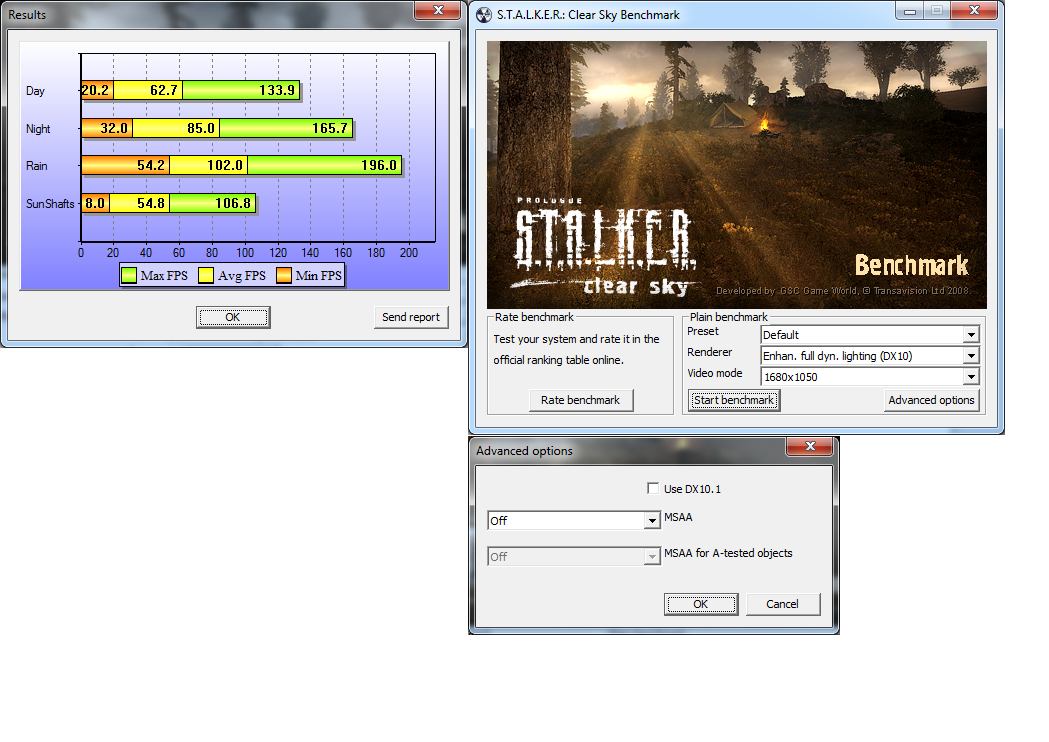Click the Day min FPS value 20.2
This screenshot has width=1049, height=742.
pyautogui.click(x=95, y=90)
